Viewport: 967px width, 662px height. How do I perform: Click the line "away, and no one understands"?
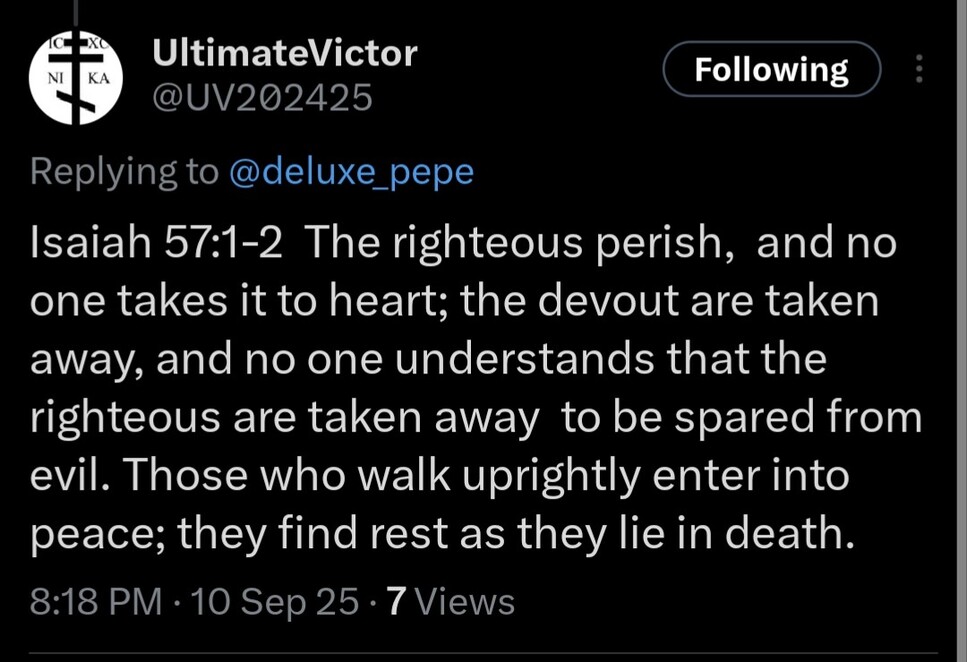[x=428, y=359]
